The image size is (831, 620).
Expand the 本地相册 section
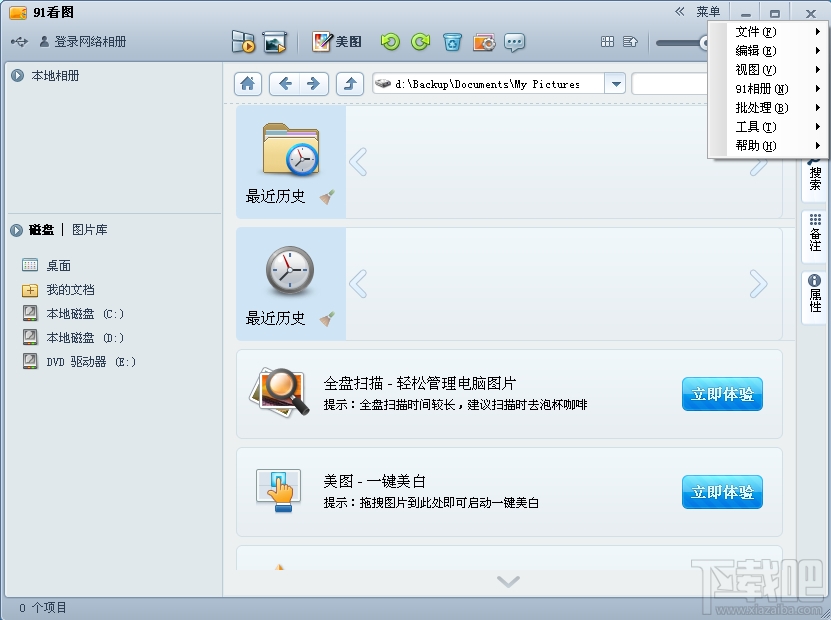point(17,76)
